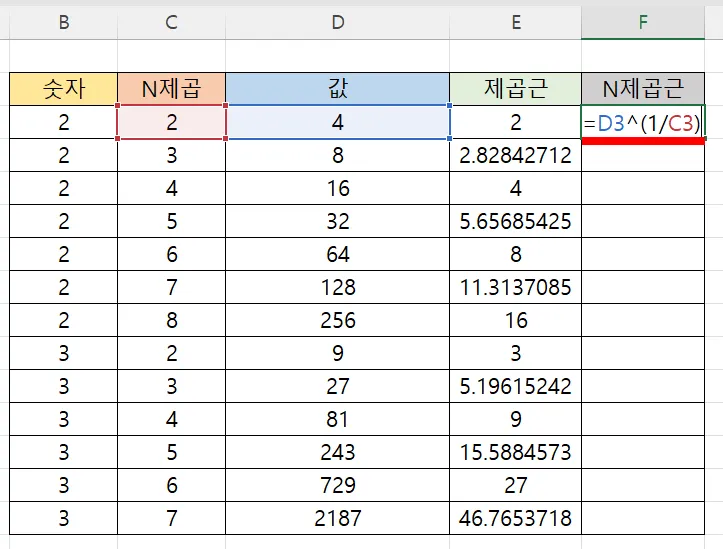The width and height of the screenshot is (723, 549).
Task: Click the 제곱근 cell showing 2.82842712
Action: (x=516, y=155)
